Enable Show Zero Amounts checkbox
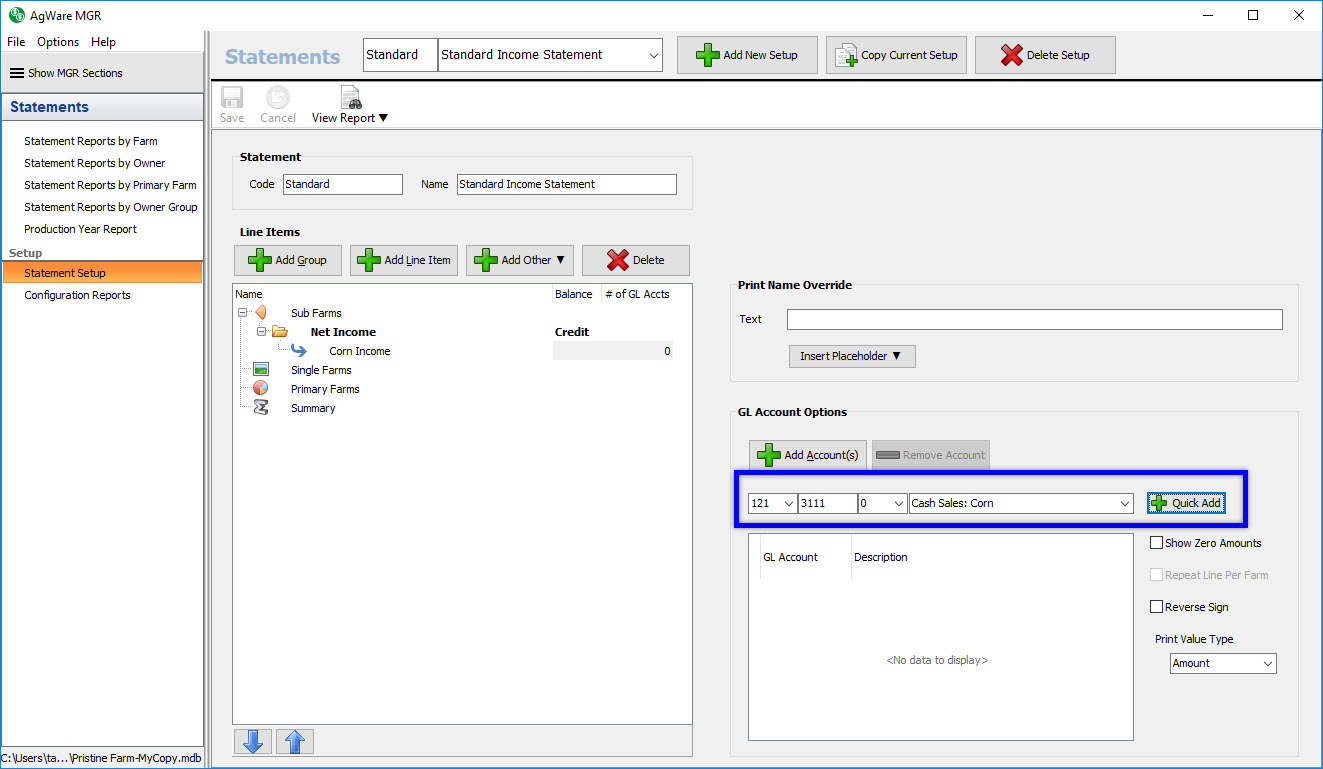This screenshot has width=1323, height=769. tap(1157, 543)
